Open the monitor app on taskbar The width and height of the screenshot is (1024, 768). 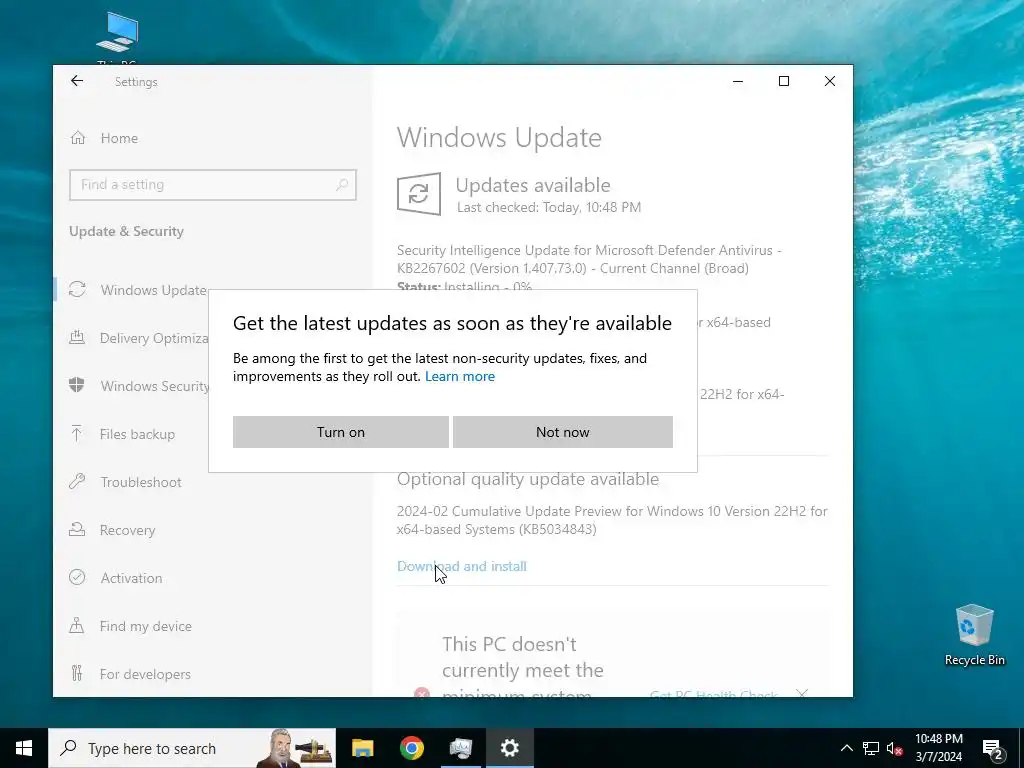[x=460, y=748]
